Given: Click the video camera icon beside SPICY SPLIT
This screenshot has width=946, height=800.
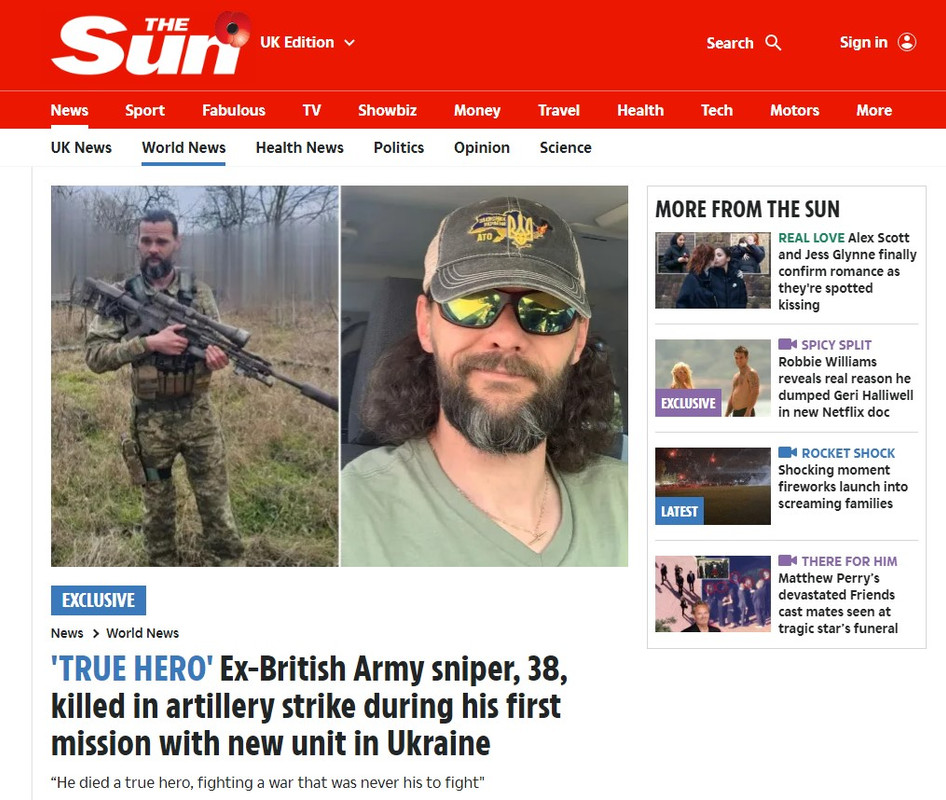Looking at the screenshot, I should tap(787, 344).
